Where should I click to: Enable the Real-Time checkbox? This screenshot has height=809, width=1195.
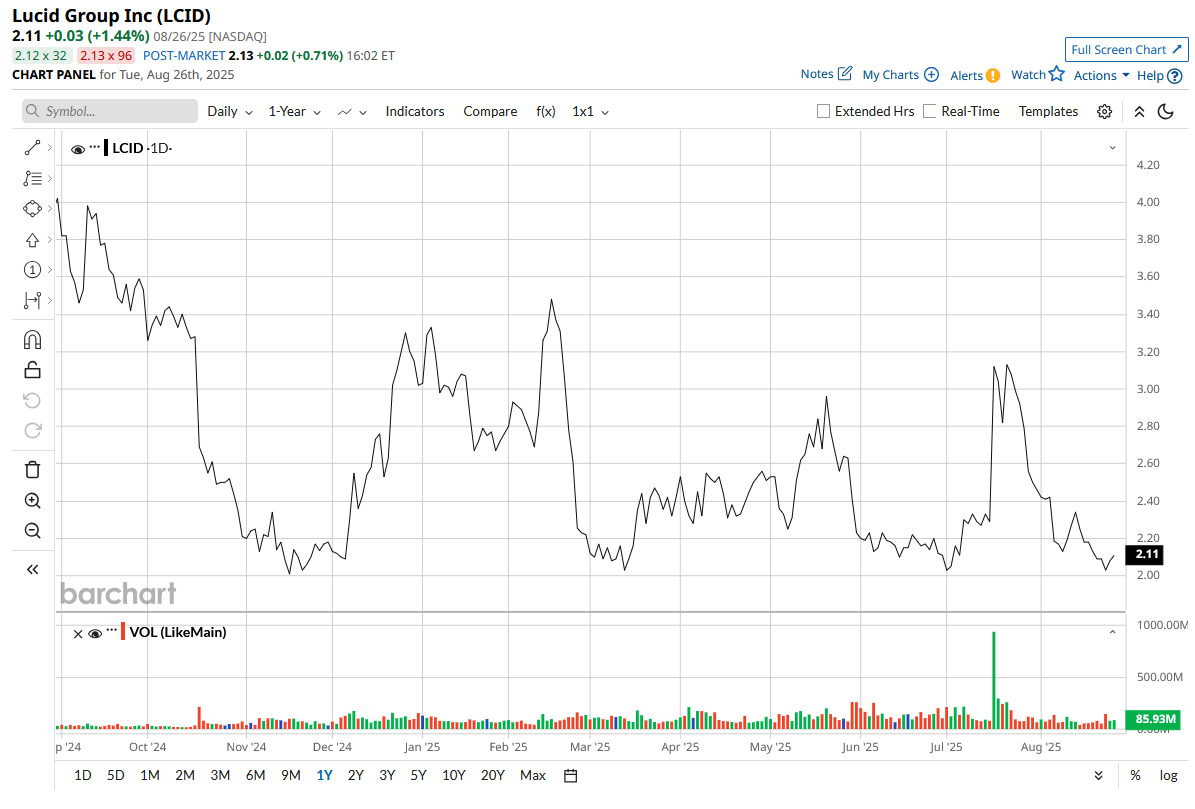pyautogui.click(x=929, y=111)
